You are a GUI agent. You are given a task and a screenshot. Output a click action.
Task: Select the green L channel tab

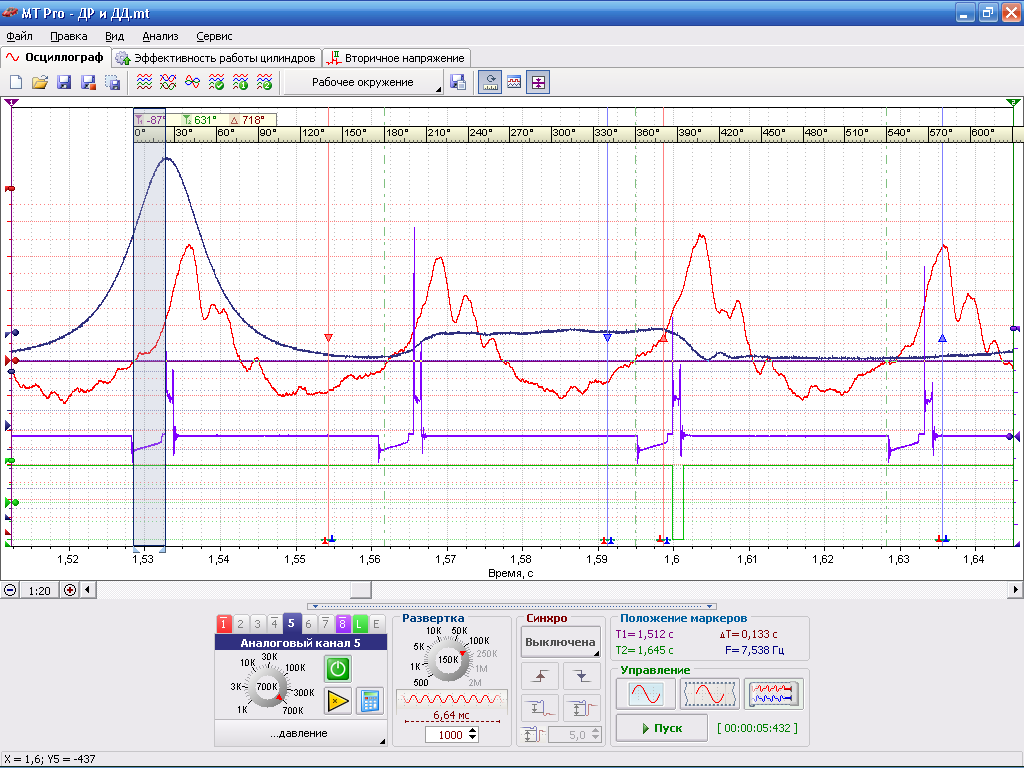pyautogui.click(x=359, y=624)
